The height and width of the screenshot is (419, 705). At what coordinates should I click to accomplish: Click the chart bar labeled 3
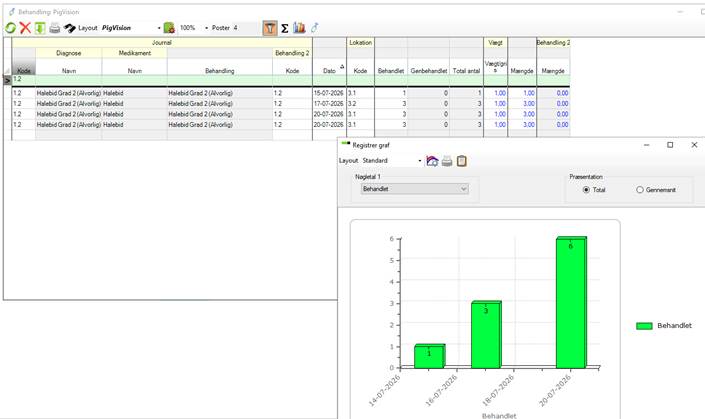(486, 334)
